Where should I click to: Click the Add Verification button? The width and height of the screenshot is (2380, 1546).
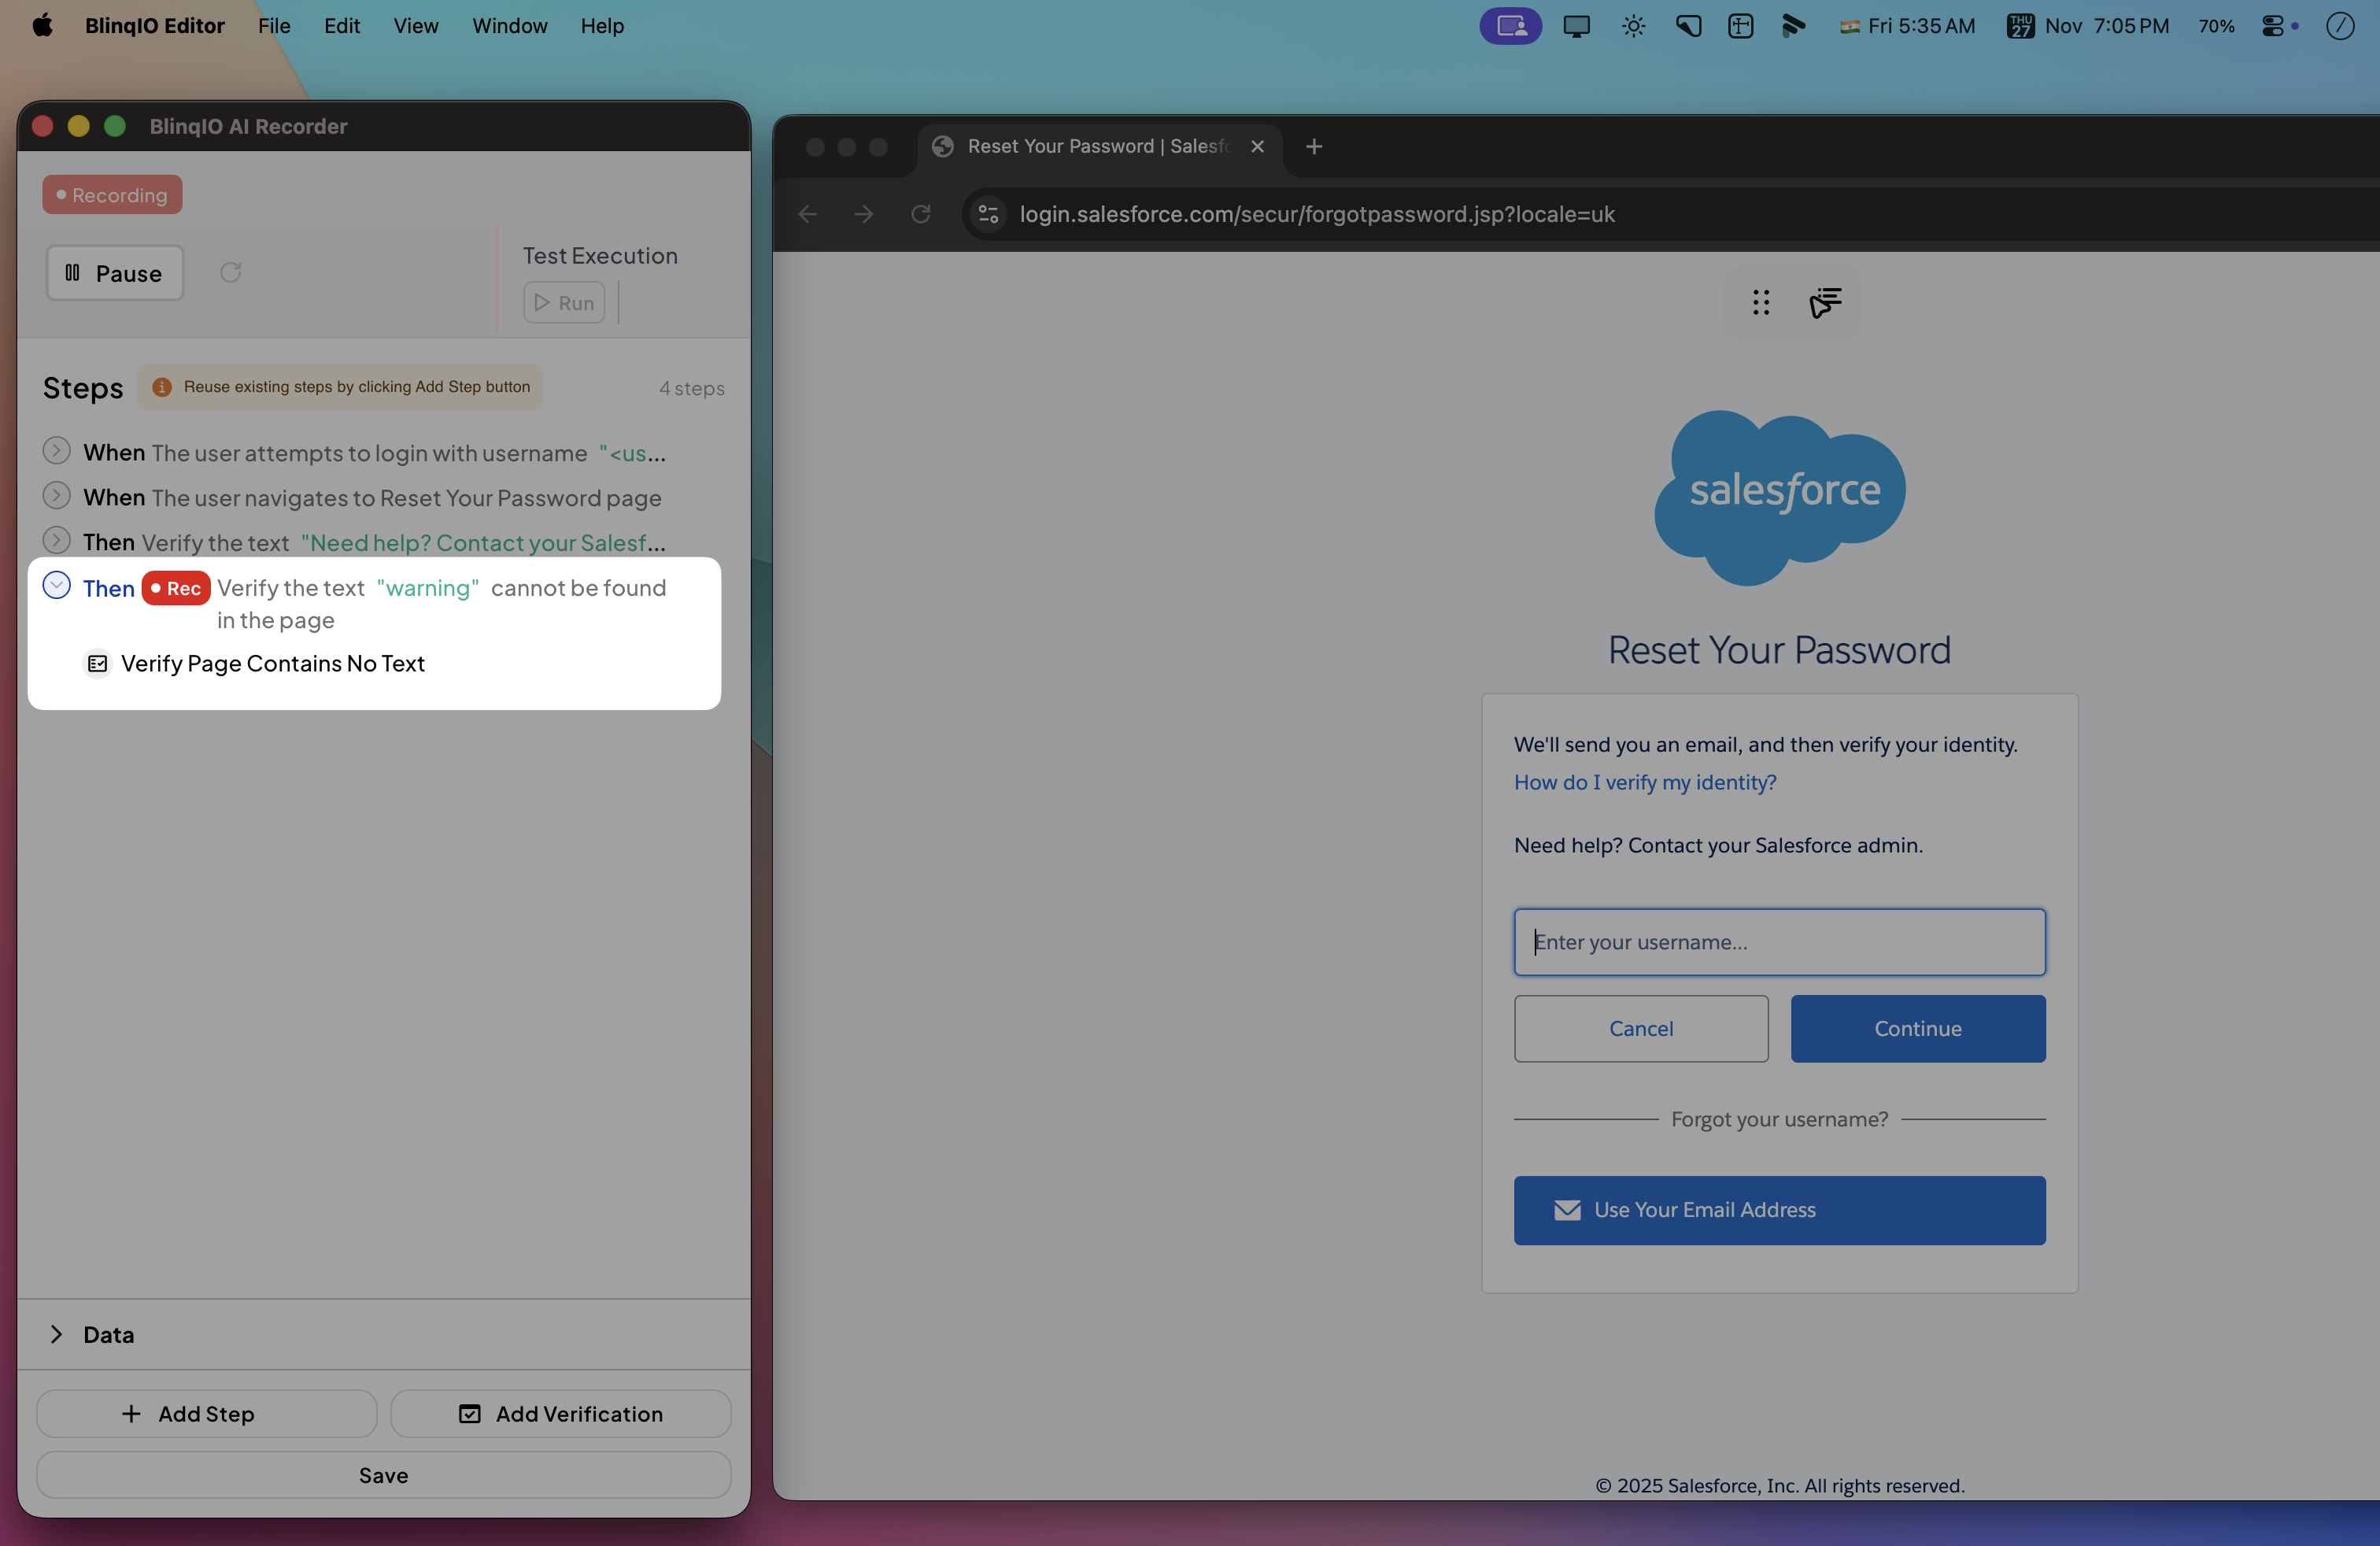pos(560,1413)
